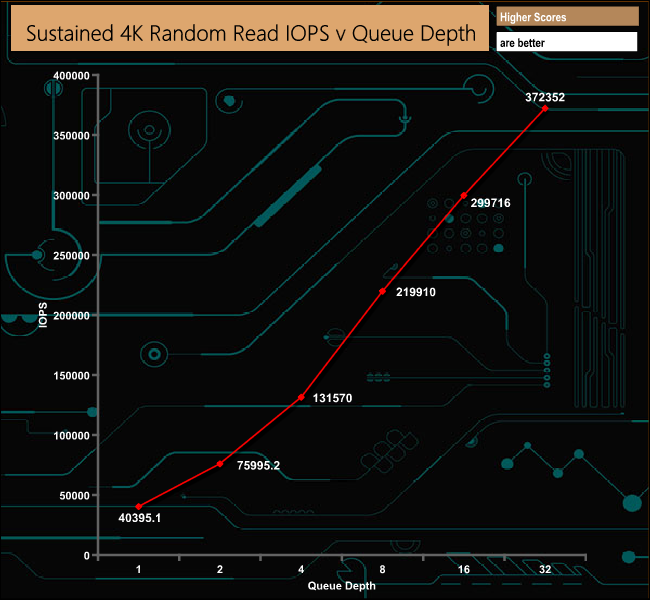Select the 400000 y-axis label
This screenshot has height=600, width=650.
click(x=71, y=75)
